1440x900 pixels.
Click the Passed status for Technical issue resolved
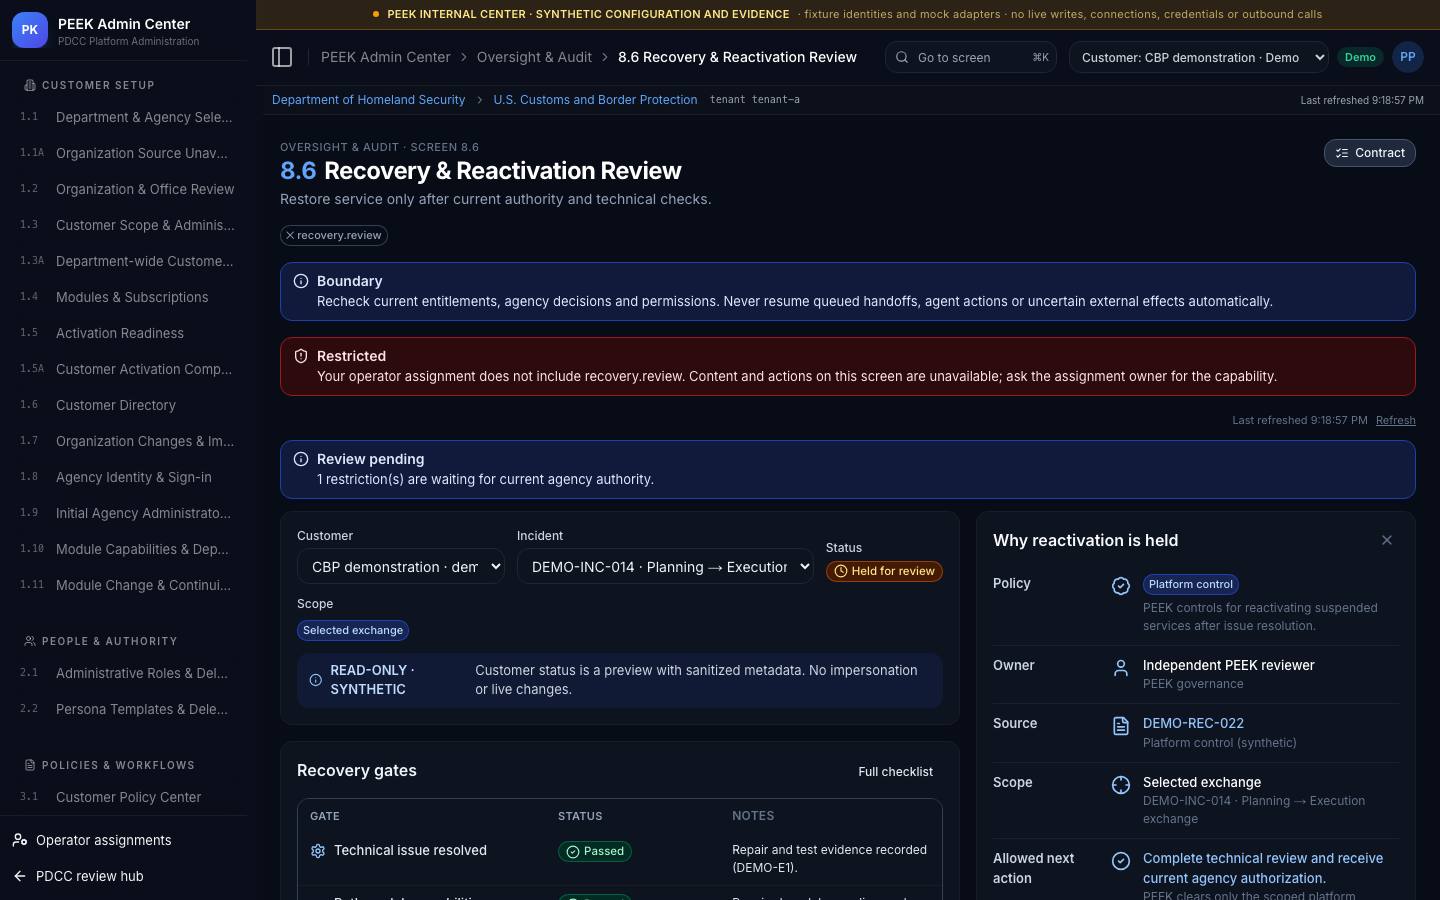click(x=595, y=852)
